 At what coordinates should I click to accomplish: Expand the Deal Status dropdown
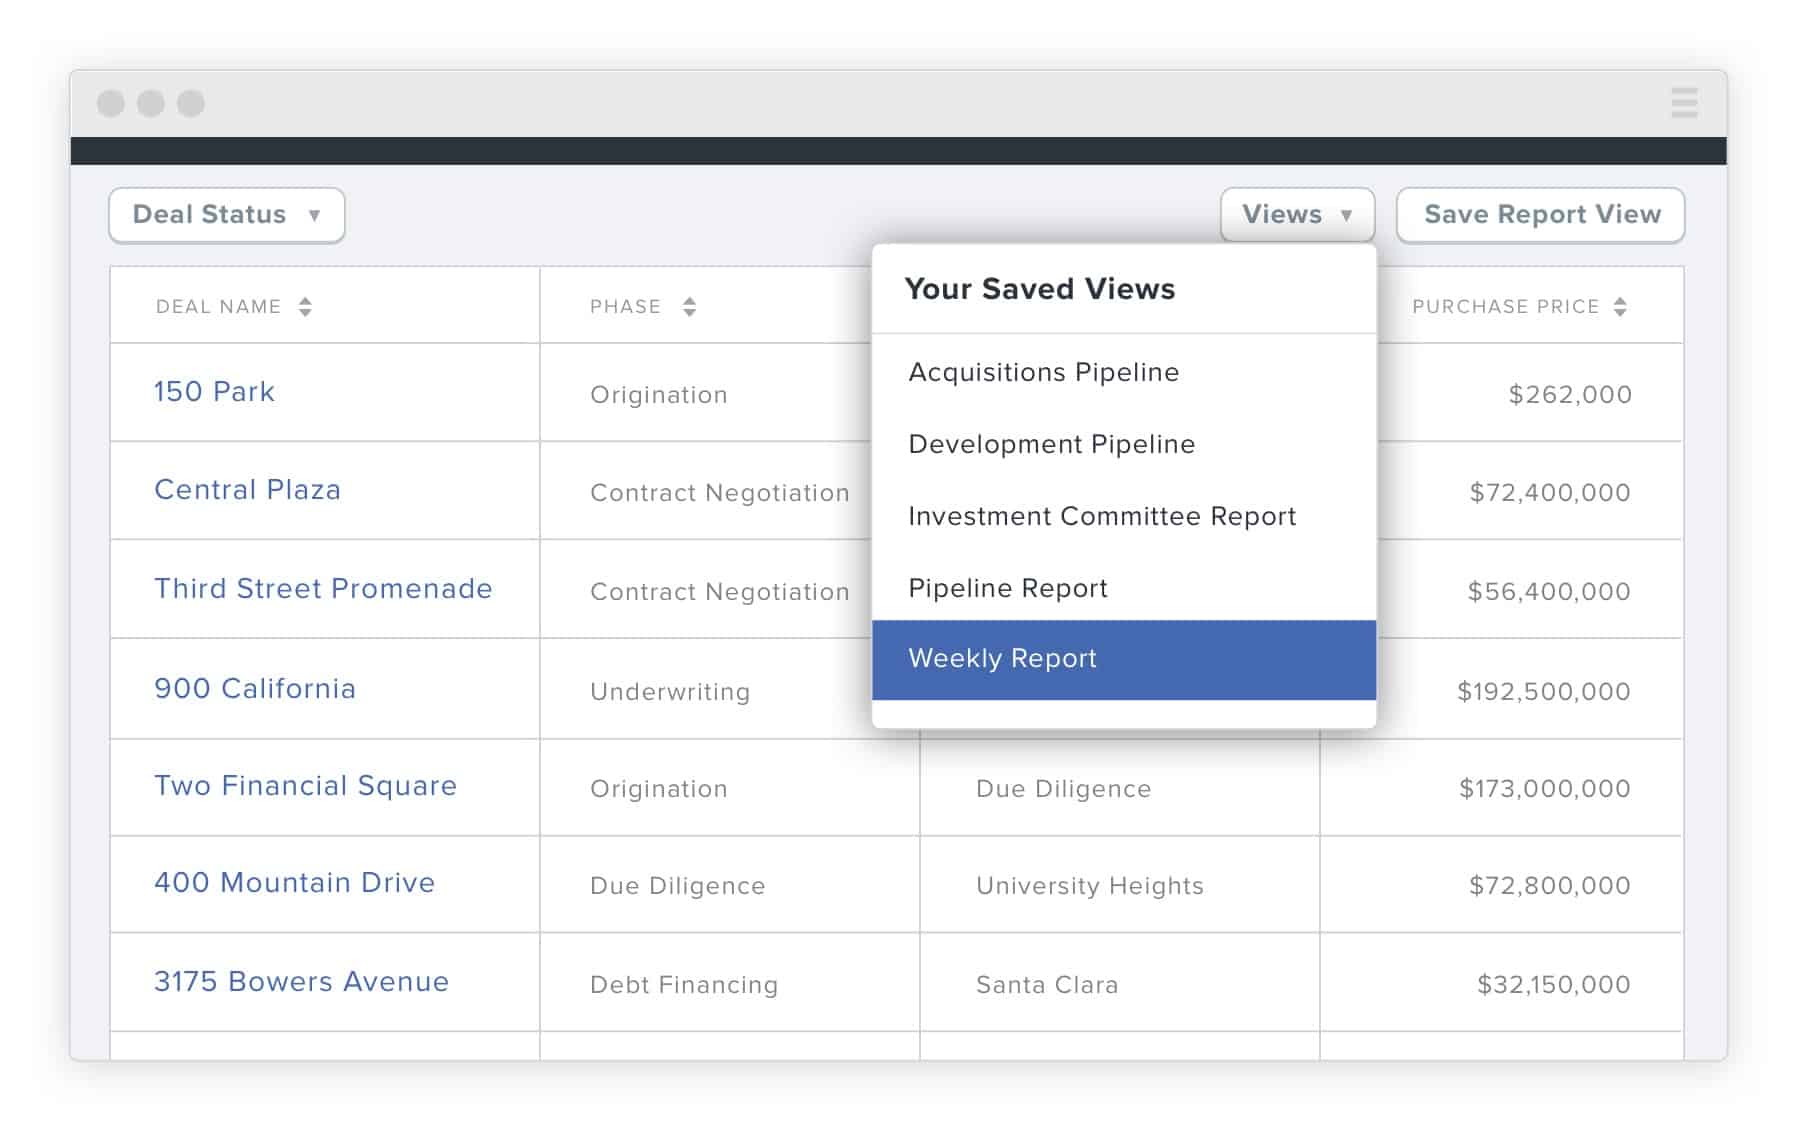227,215
